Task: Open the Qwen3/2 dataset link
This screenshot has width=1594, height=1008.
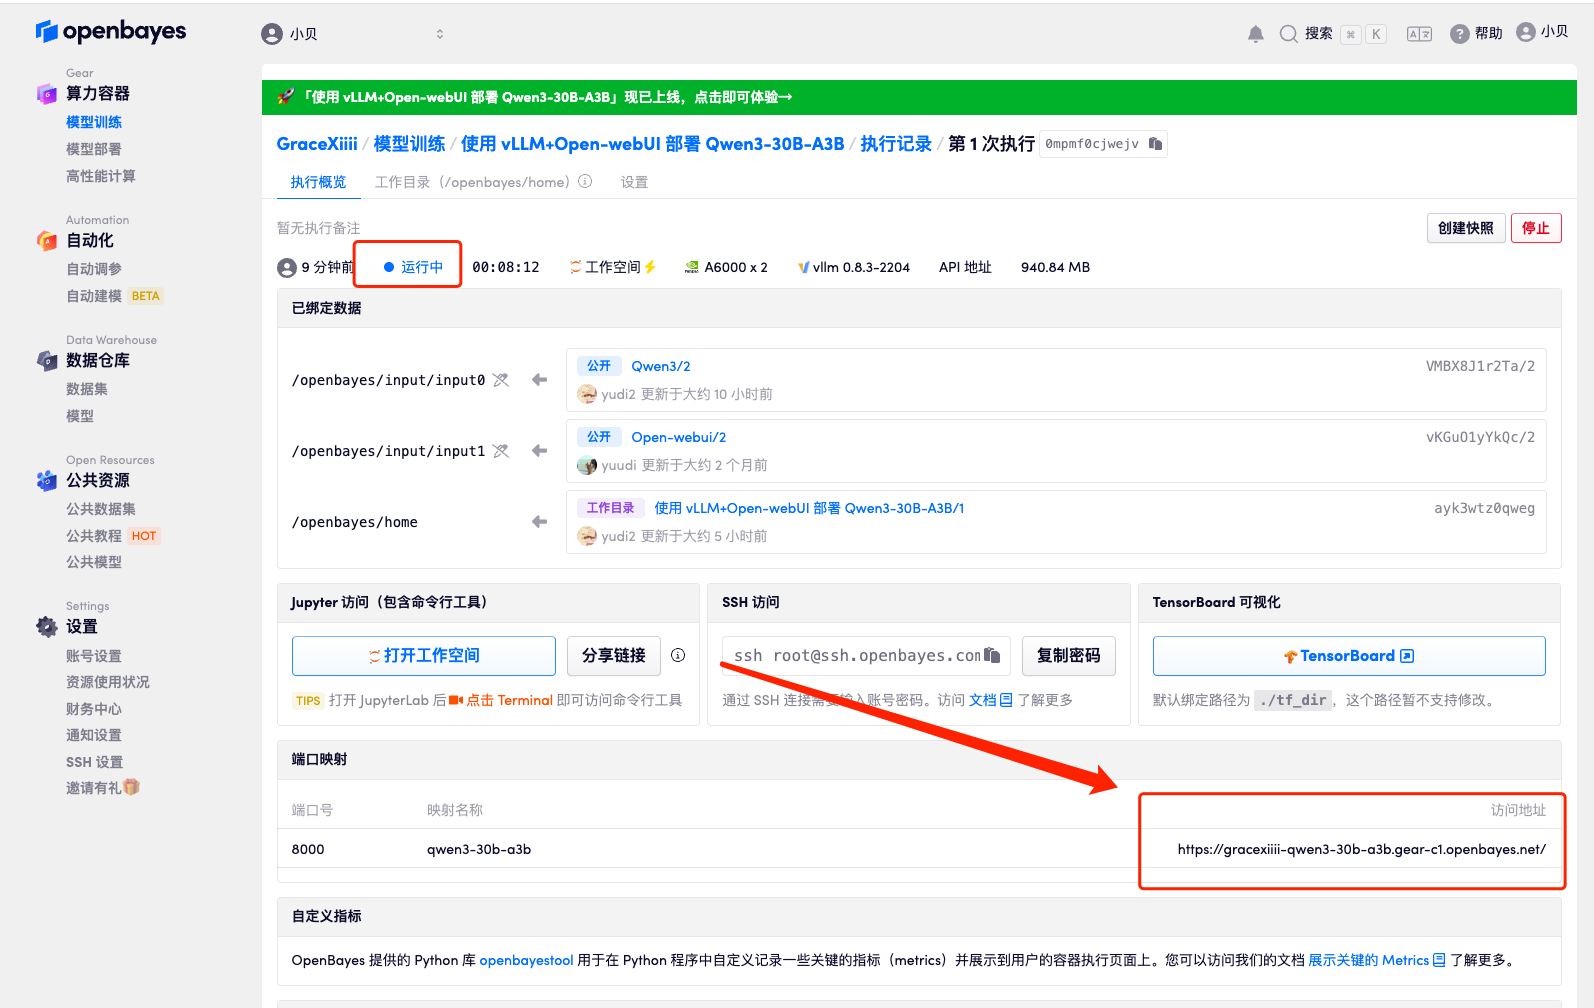Action: pyautogui.click(x=661, y=366)
